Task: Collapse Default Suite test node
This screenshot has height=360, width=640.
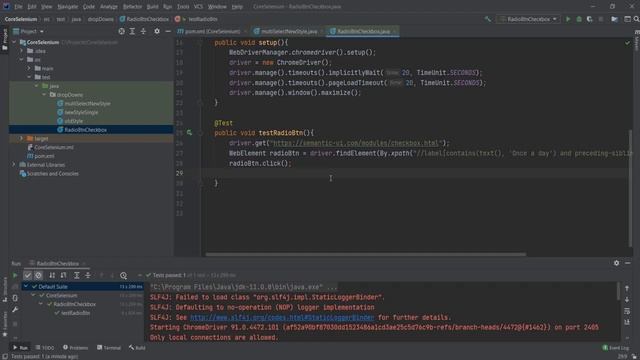Action: point(27,287)
